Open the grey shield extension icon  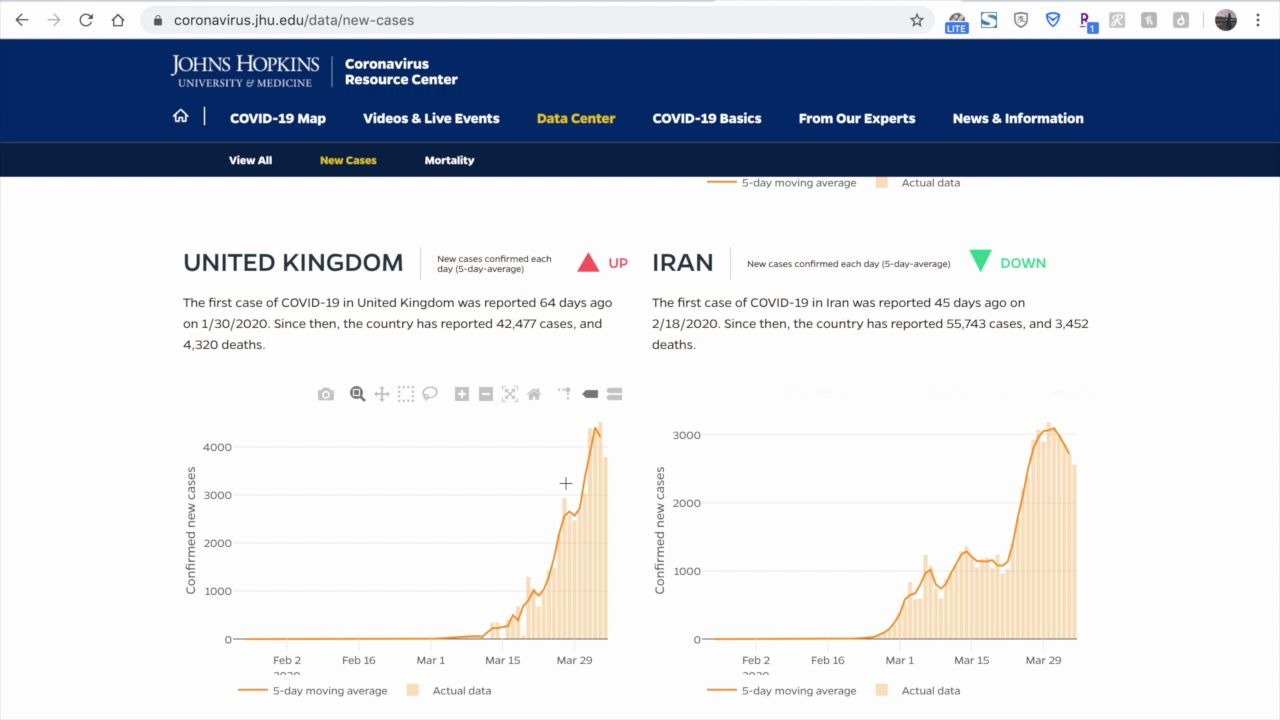[x=1021, y=20]
